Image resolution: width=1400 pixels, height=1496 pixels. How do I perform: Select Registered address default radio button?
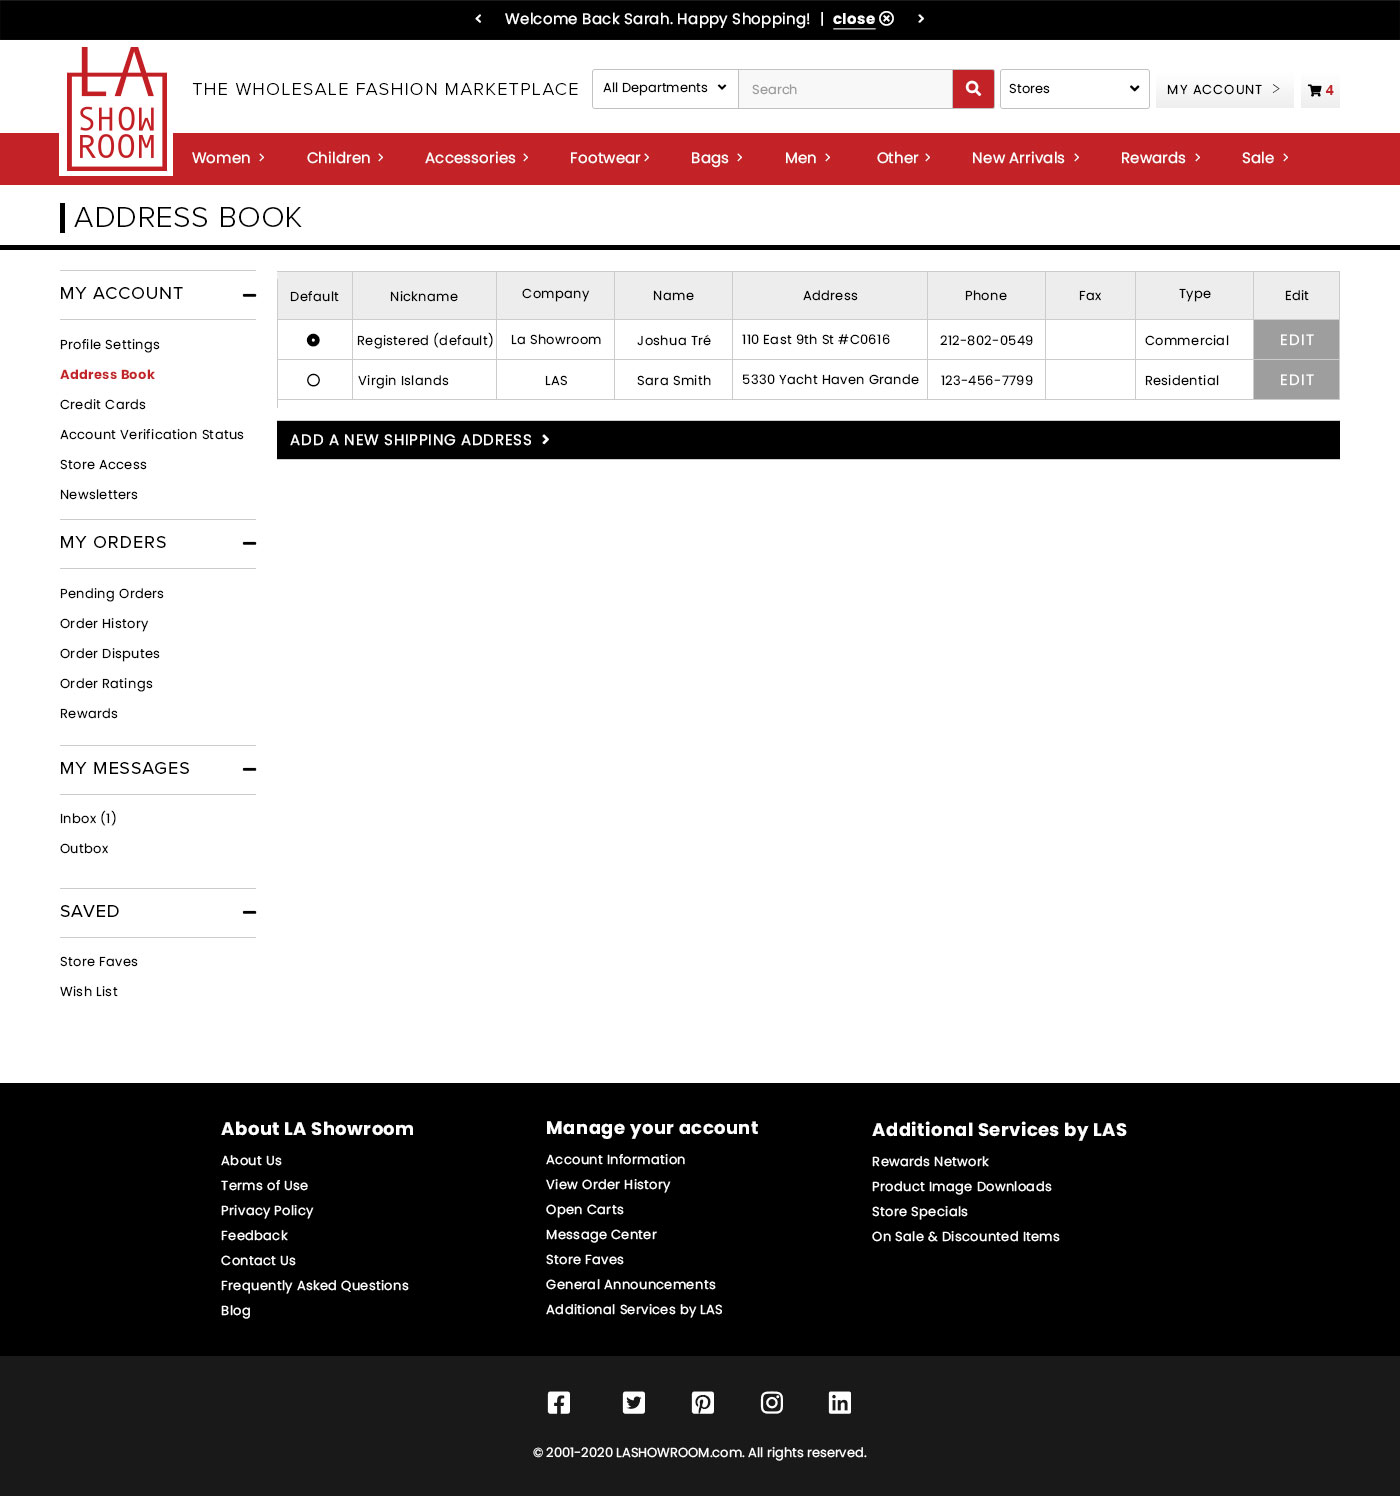[313, 340]
